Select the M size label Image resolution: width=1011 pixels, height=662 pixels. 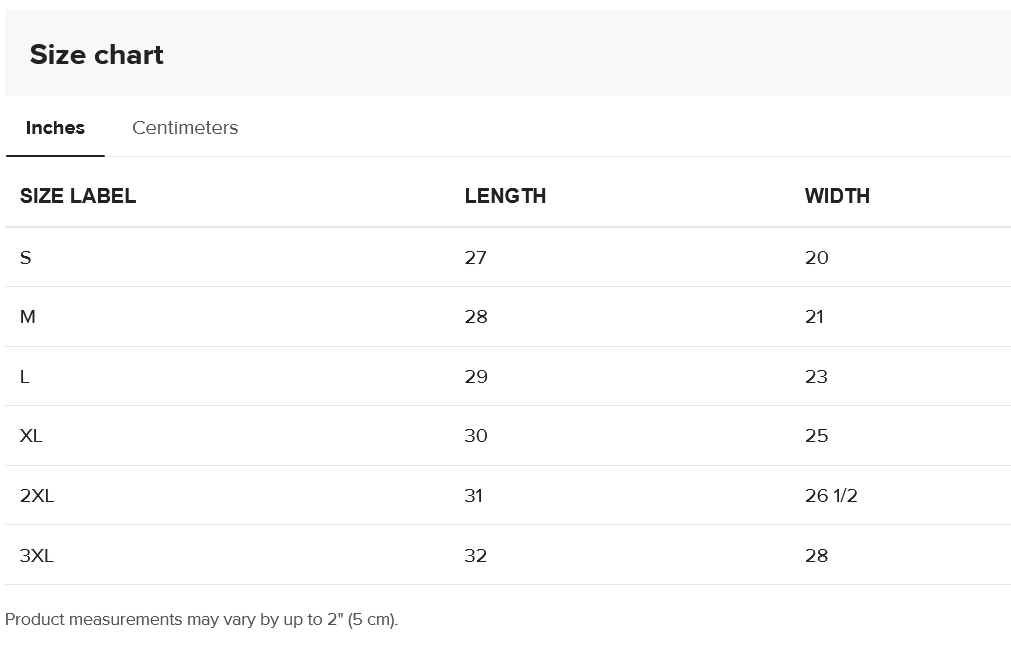28,317
